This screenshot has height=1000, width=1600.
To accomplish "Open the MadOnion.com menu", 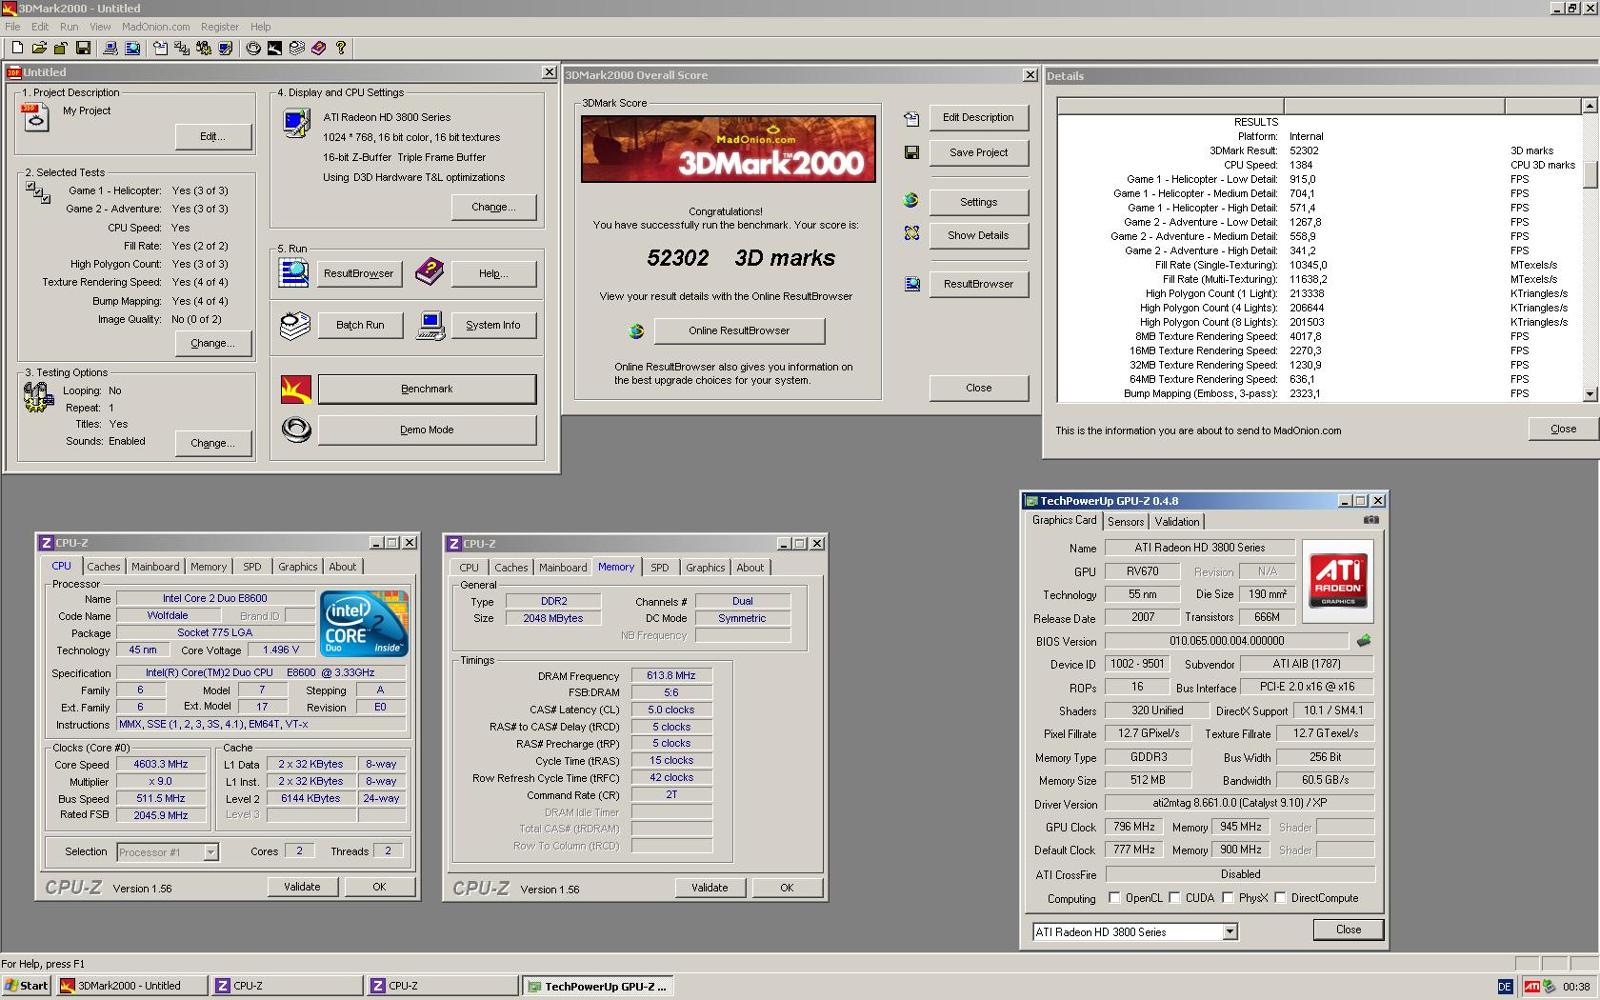I will tap(155, 27).
